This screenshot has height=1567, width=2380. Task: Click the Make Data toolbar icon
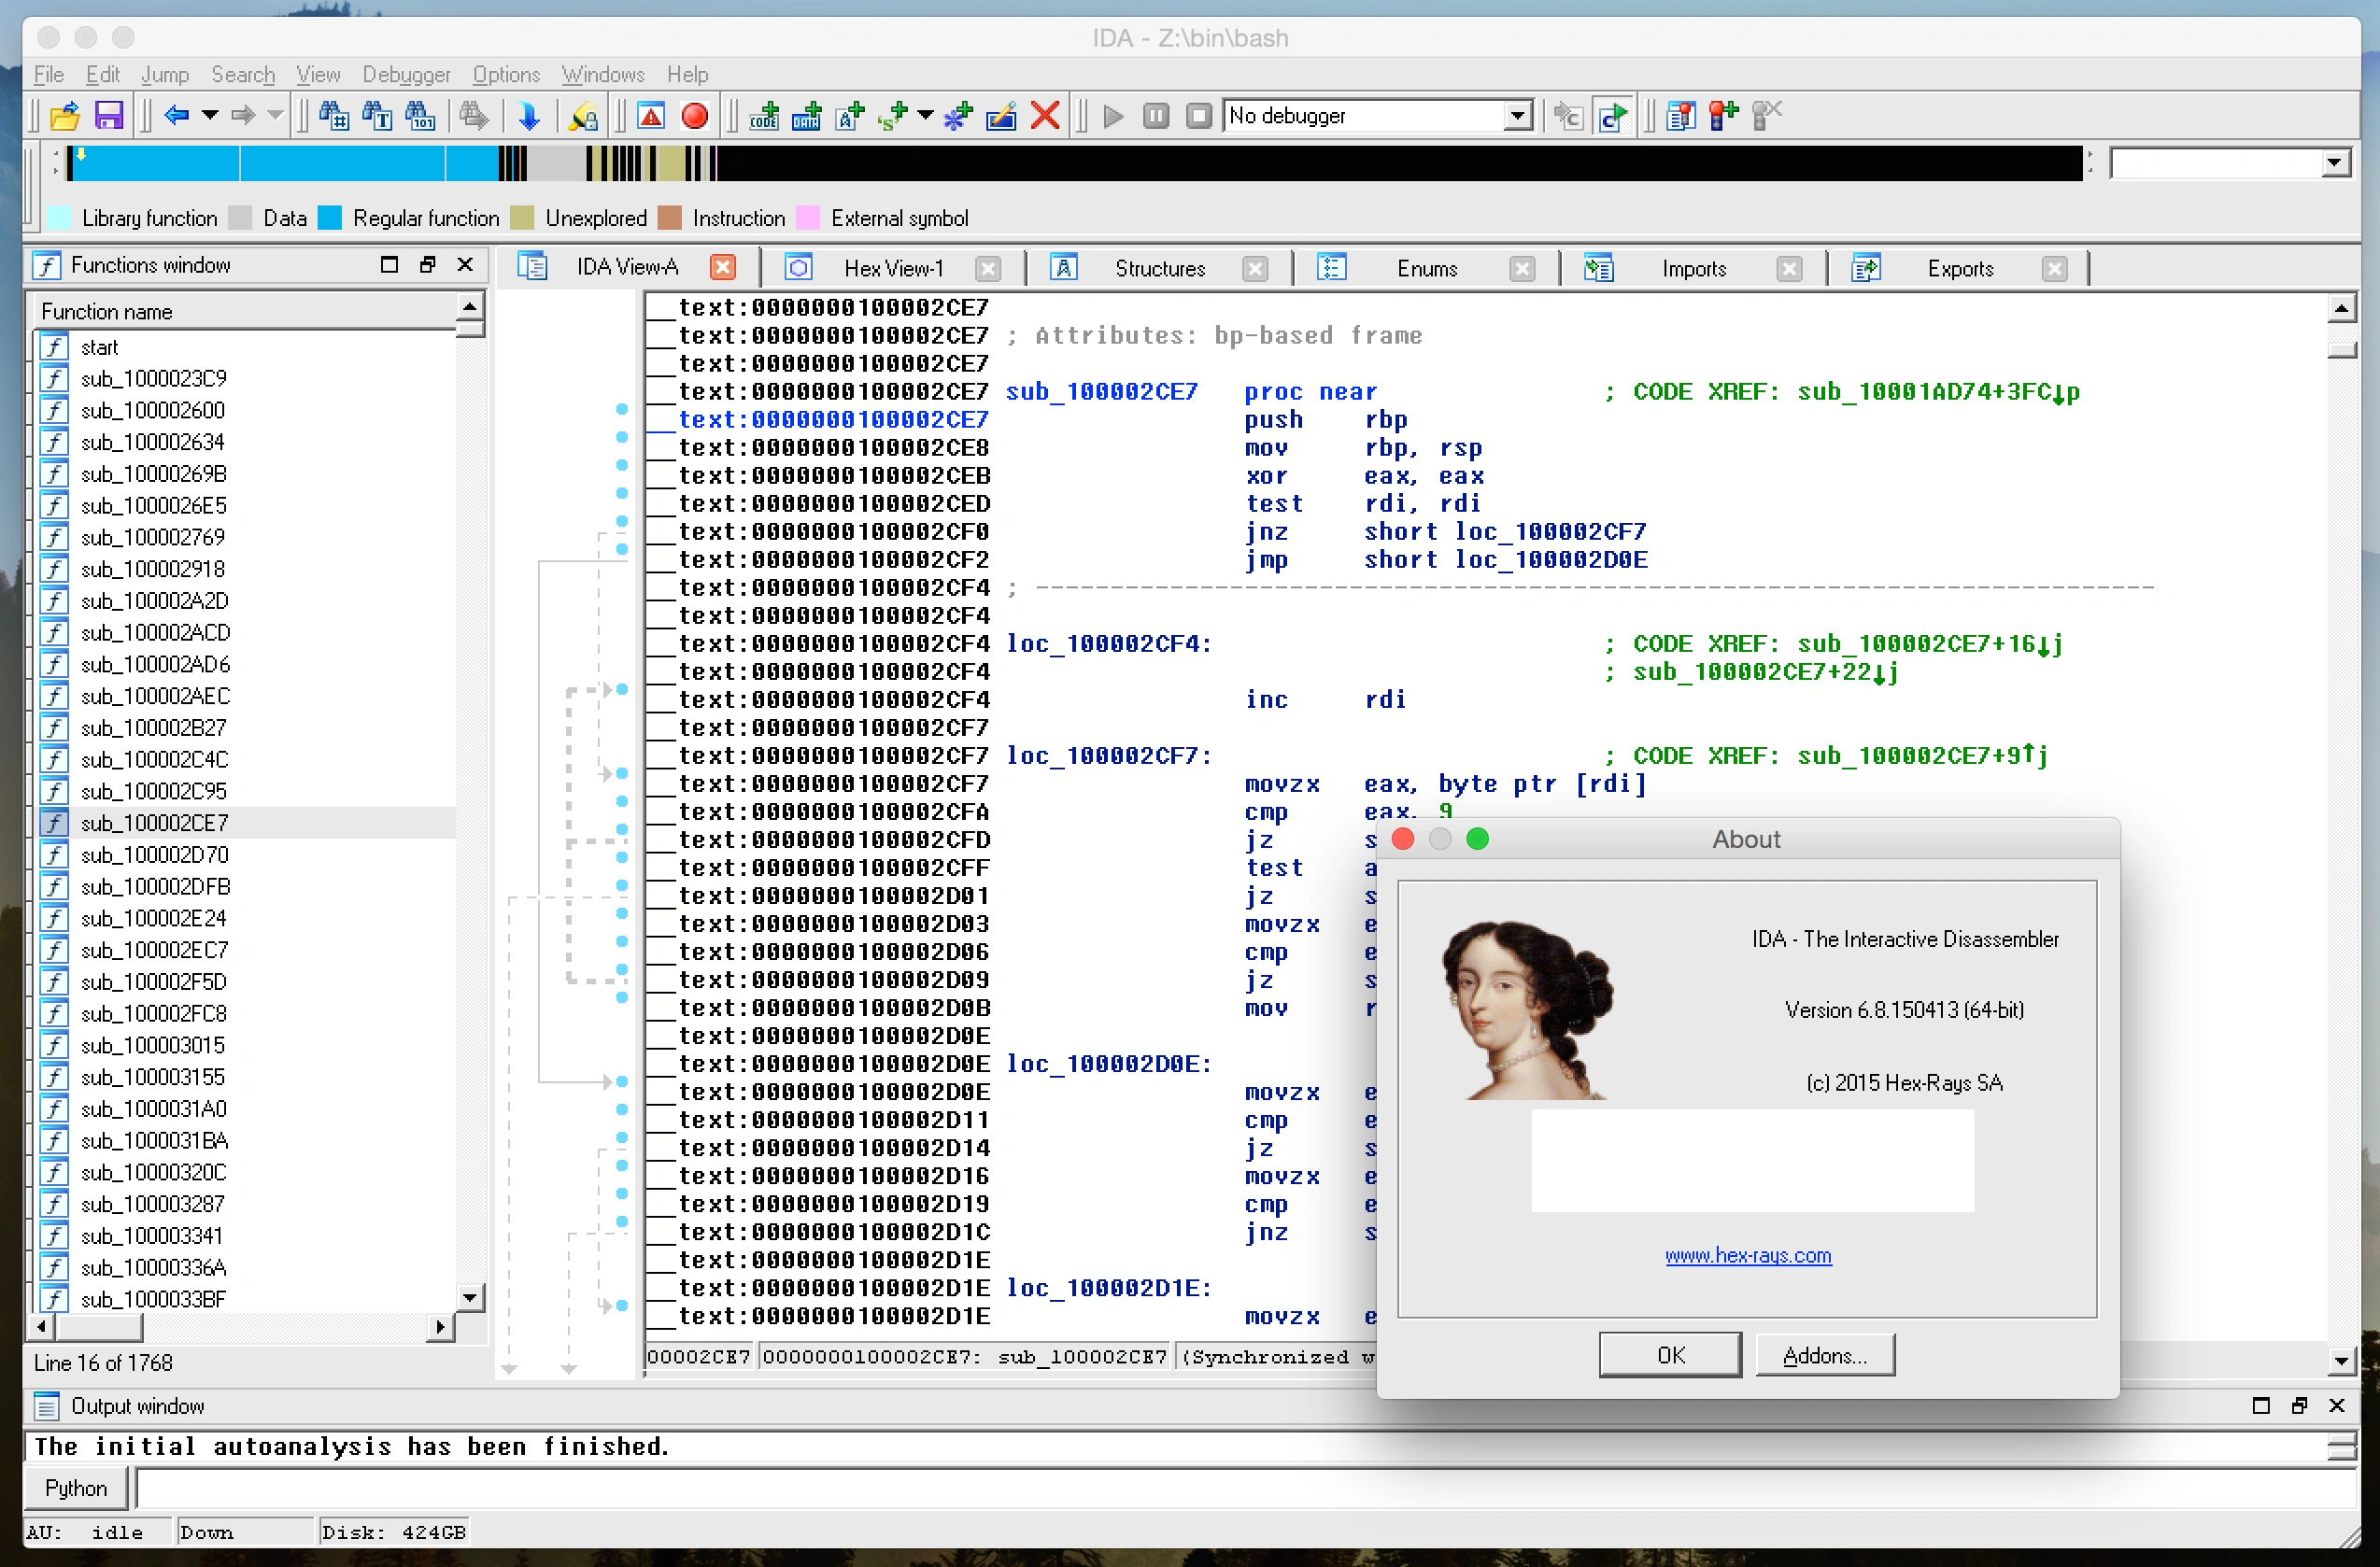point(806,115)
